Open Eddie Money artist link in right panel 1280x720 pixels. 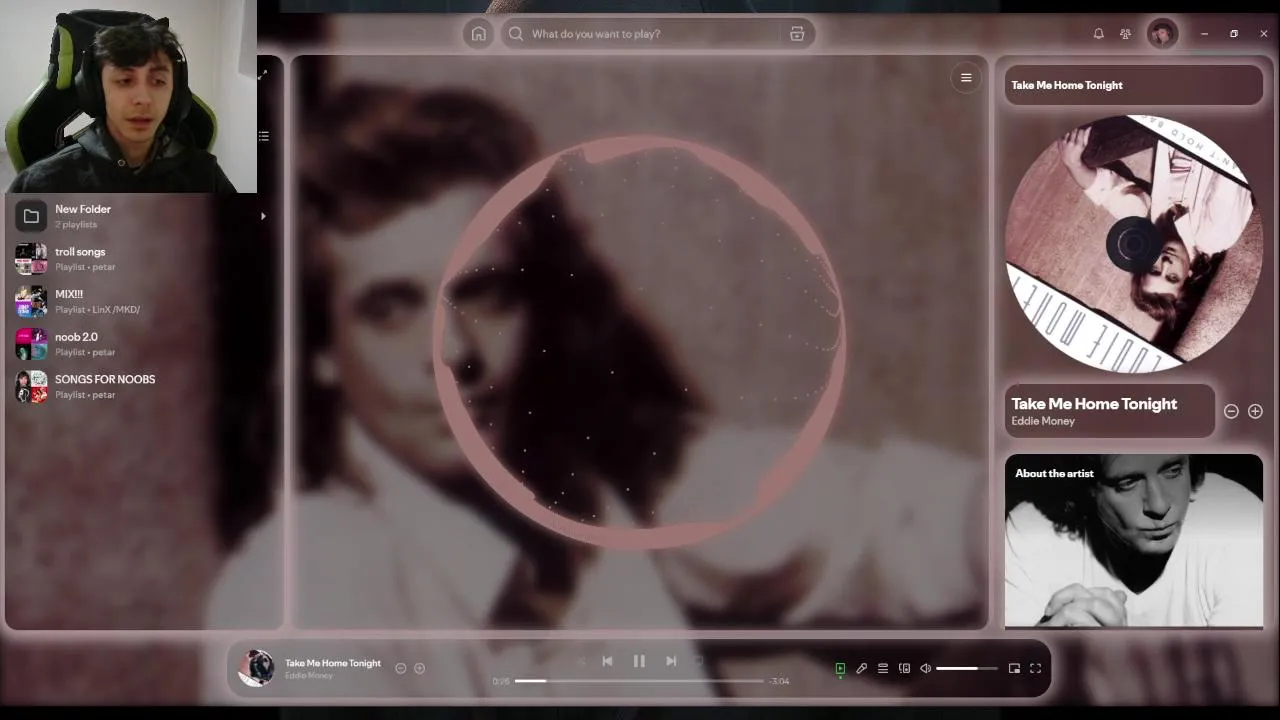click(1043, 421)
